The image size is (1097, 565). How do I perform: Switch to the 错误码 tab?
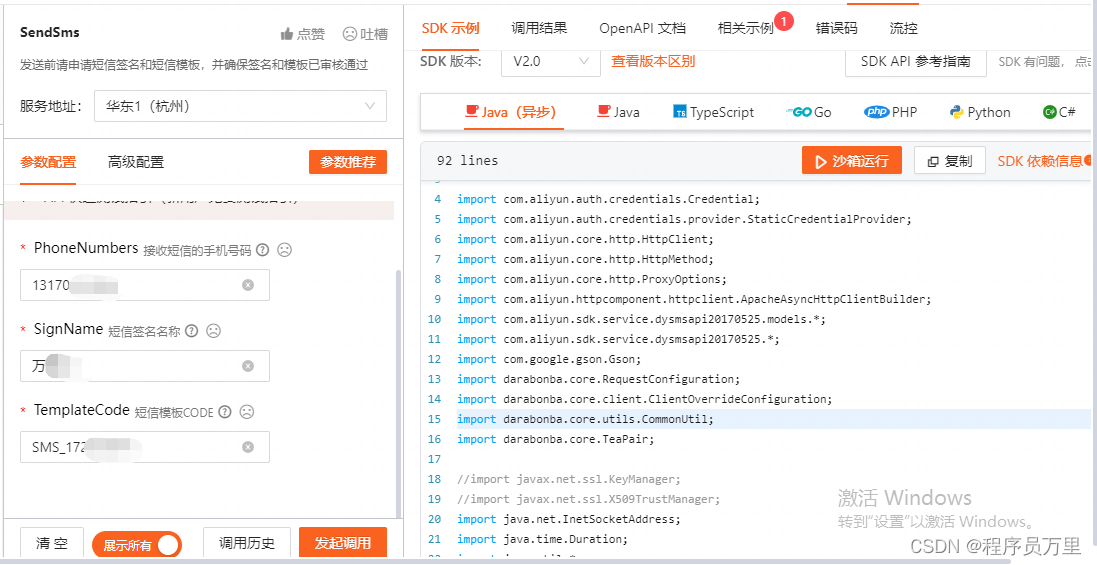click(x=837, y=28)
